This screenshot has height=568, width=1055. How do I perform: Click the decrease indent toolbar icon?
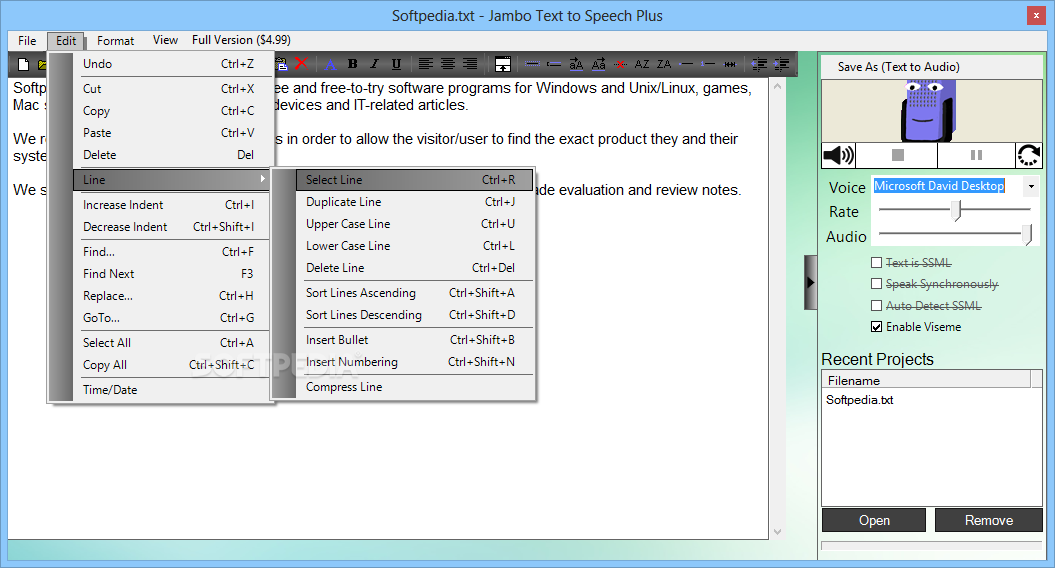759,65
